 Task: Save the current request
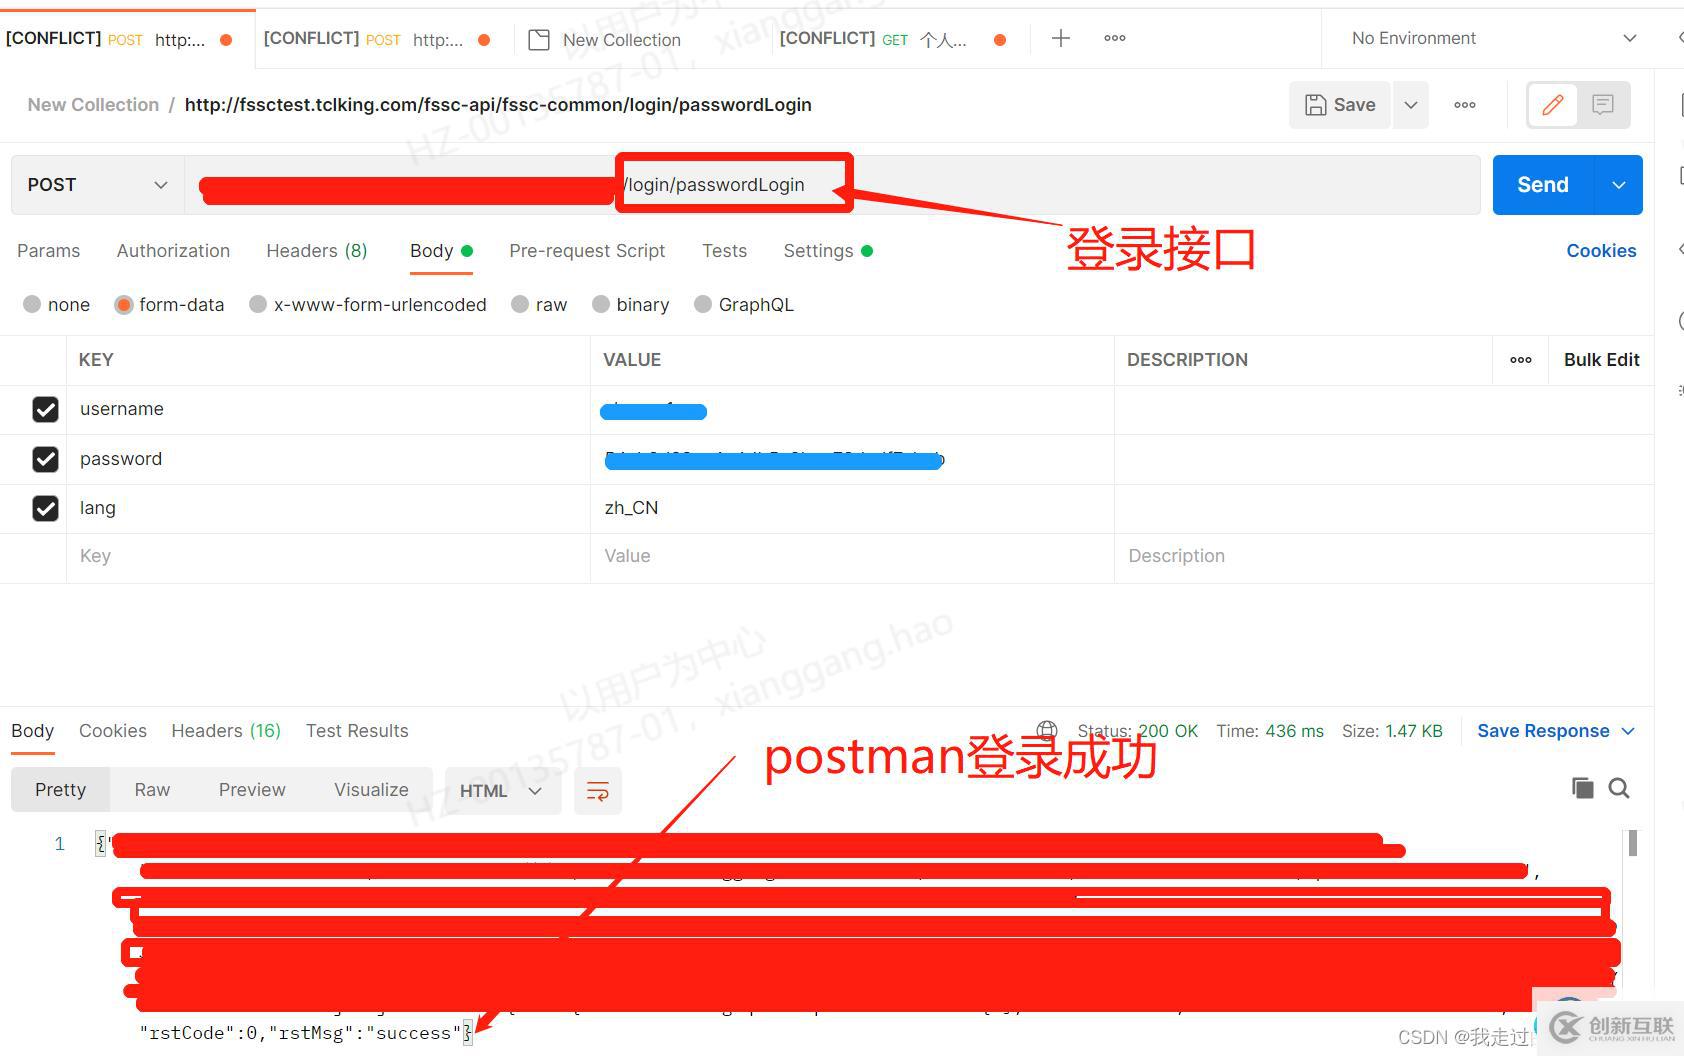pyautogui.click(x=1340, y=105)
